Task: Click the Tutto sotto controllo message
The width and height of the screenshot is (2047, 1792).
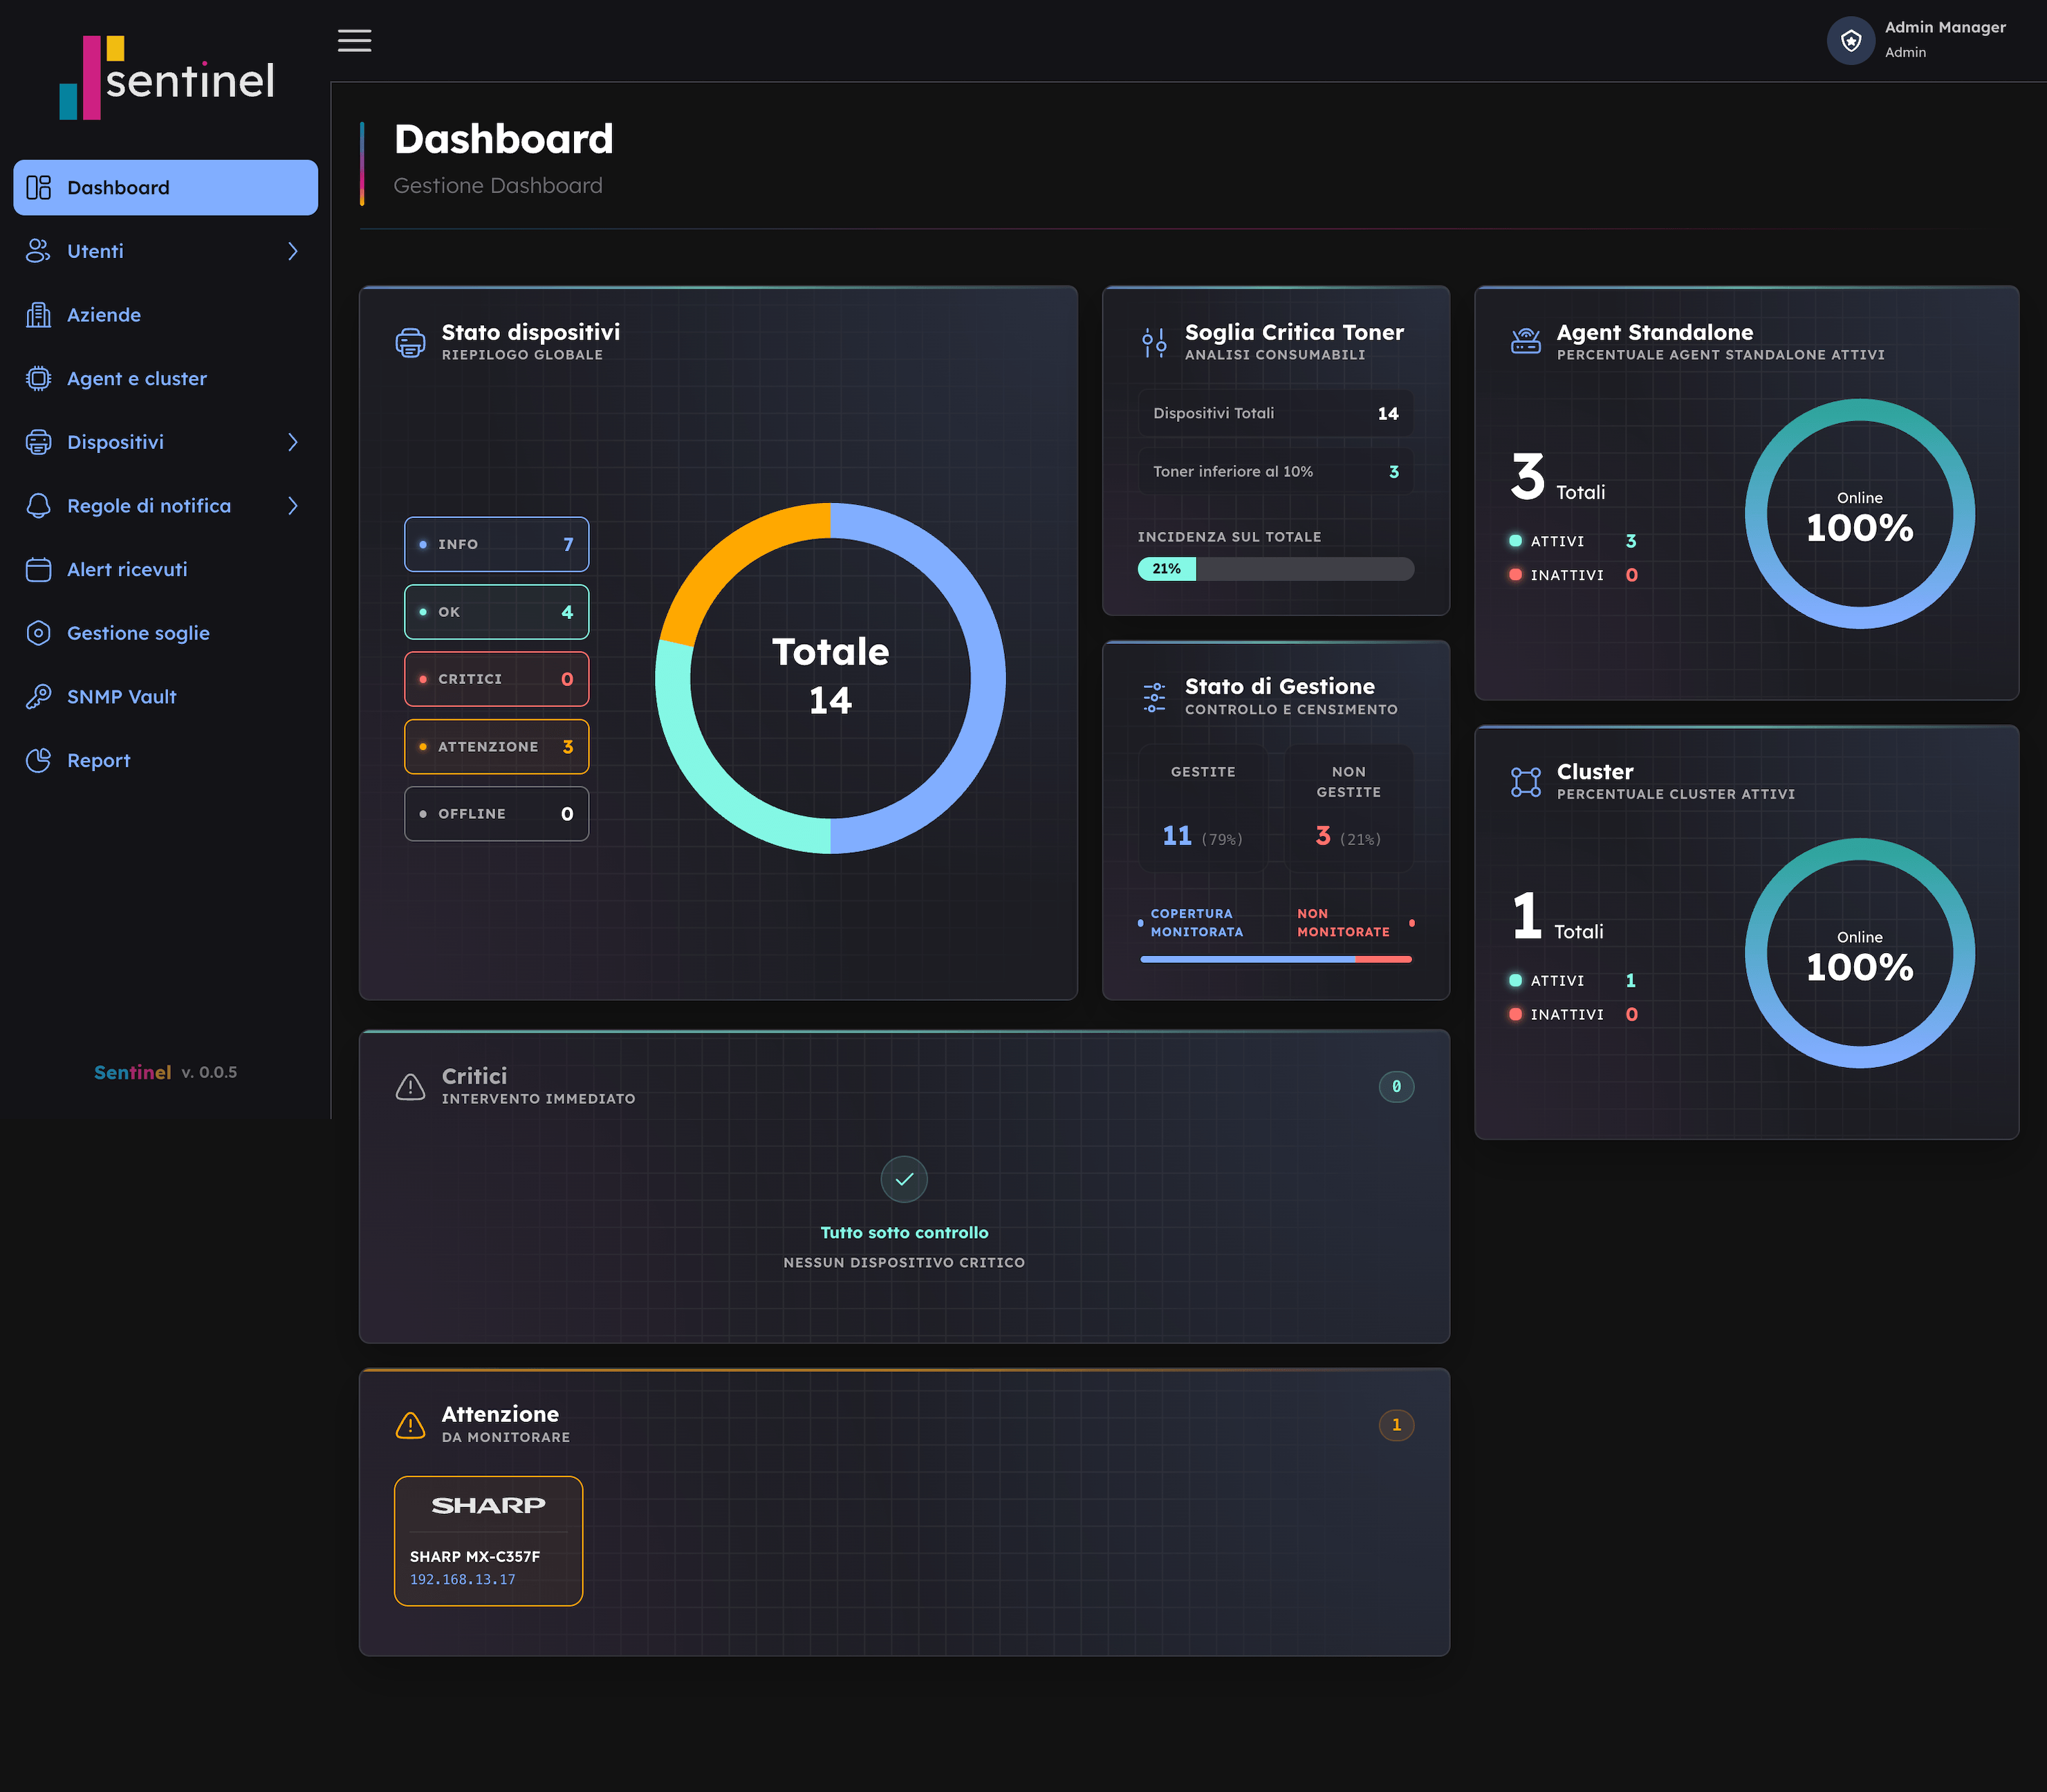Action: [904, 1233]
